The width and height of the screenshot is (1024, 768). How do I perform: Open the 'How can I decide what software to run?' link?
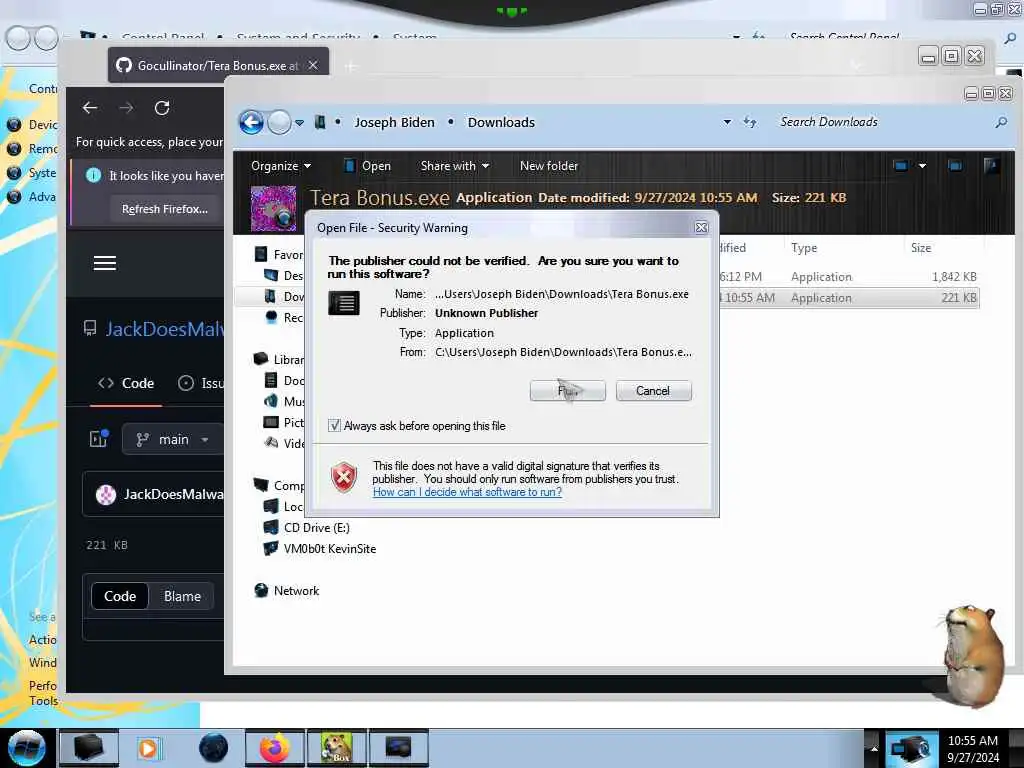[x=467, y=492]
